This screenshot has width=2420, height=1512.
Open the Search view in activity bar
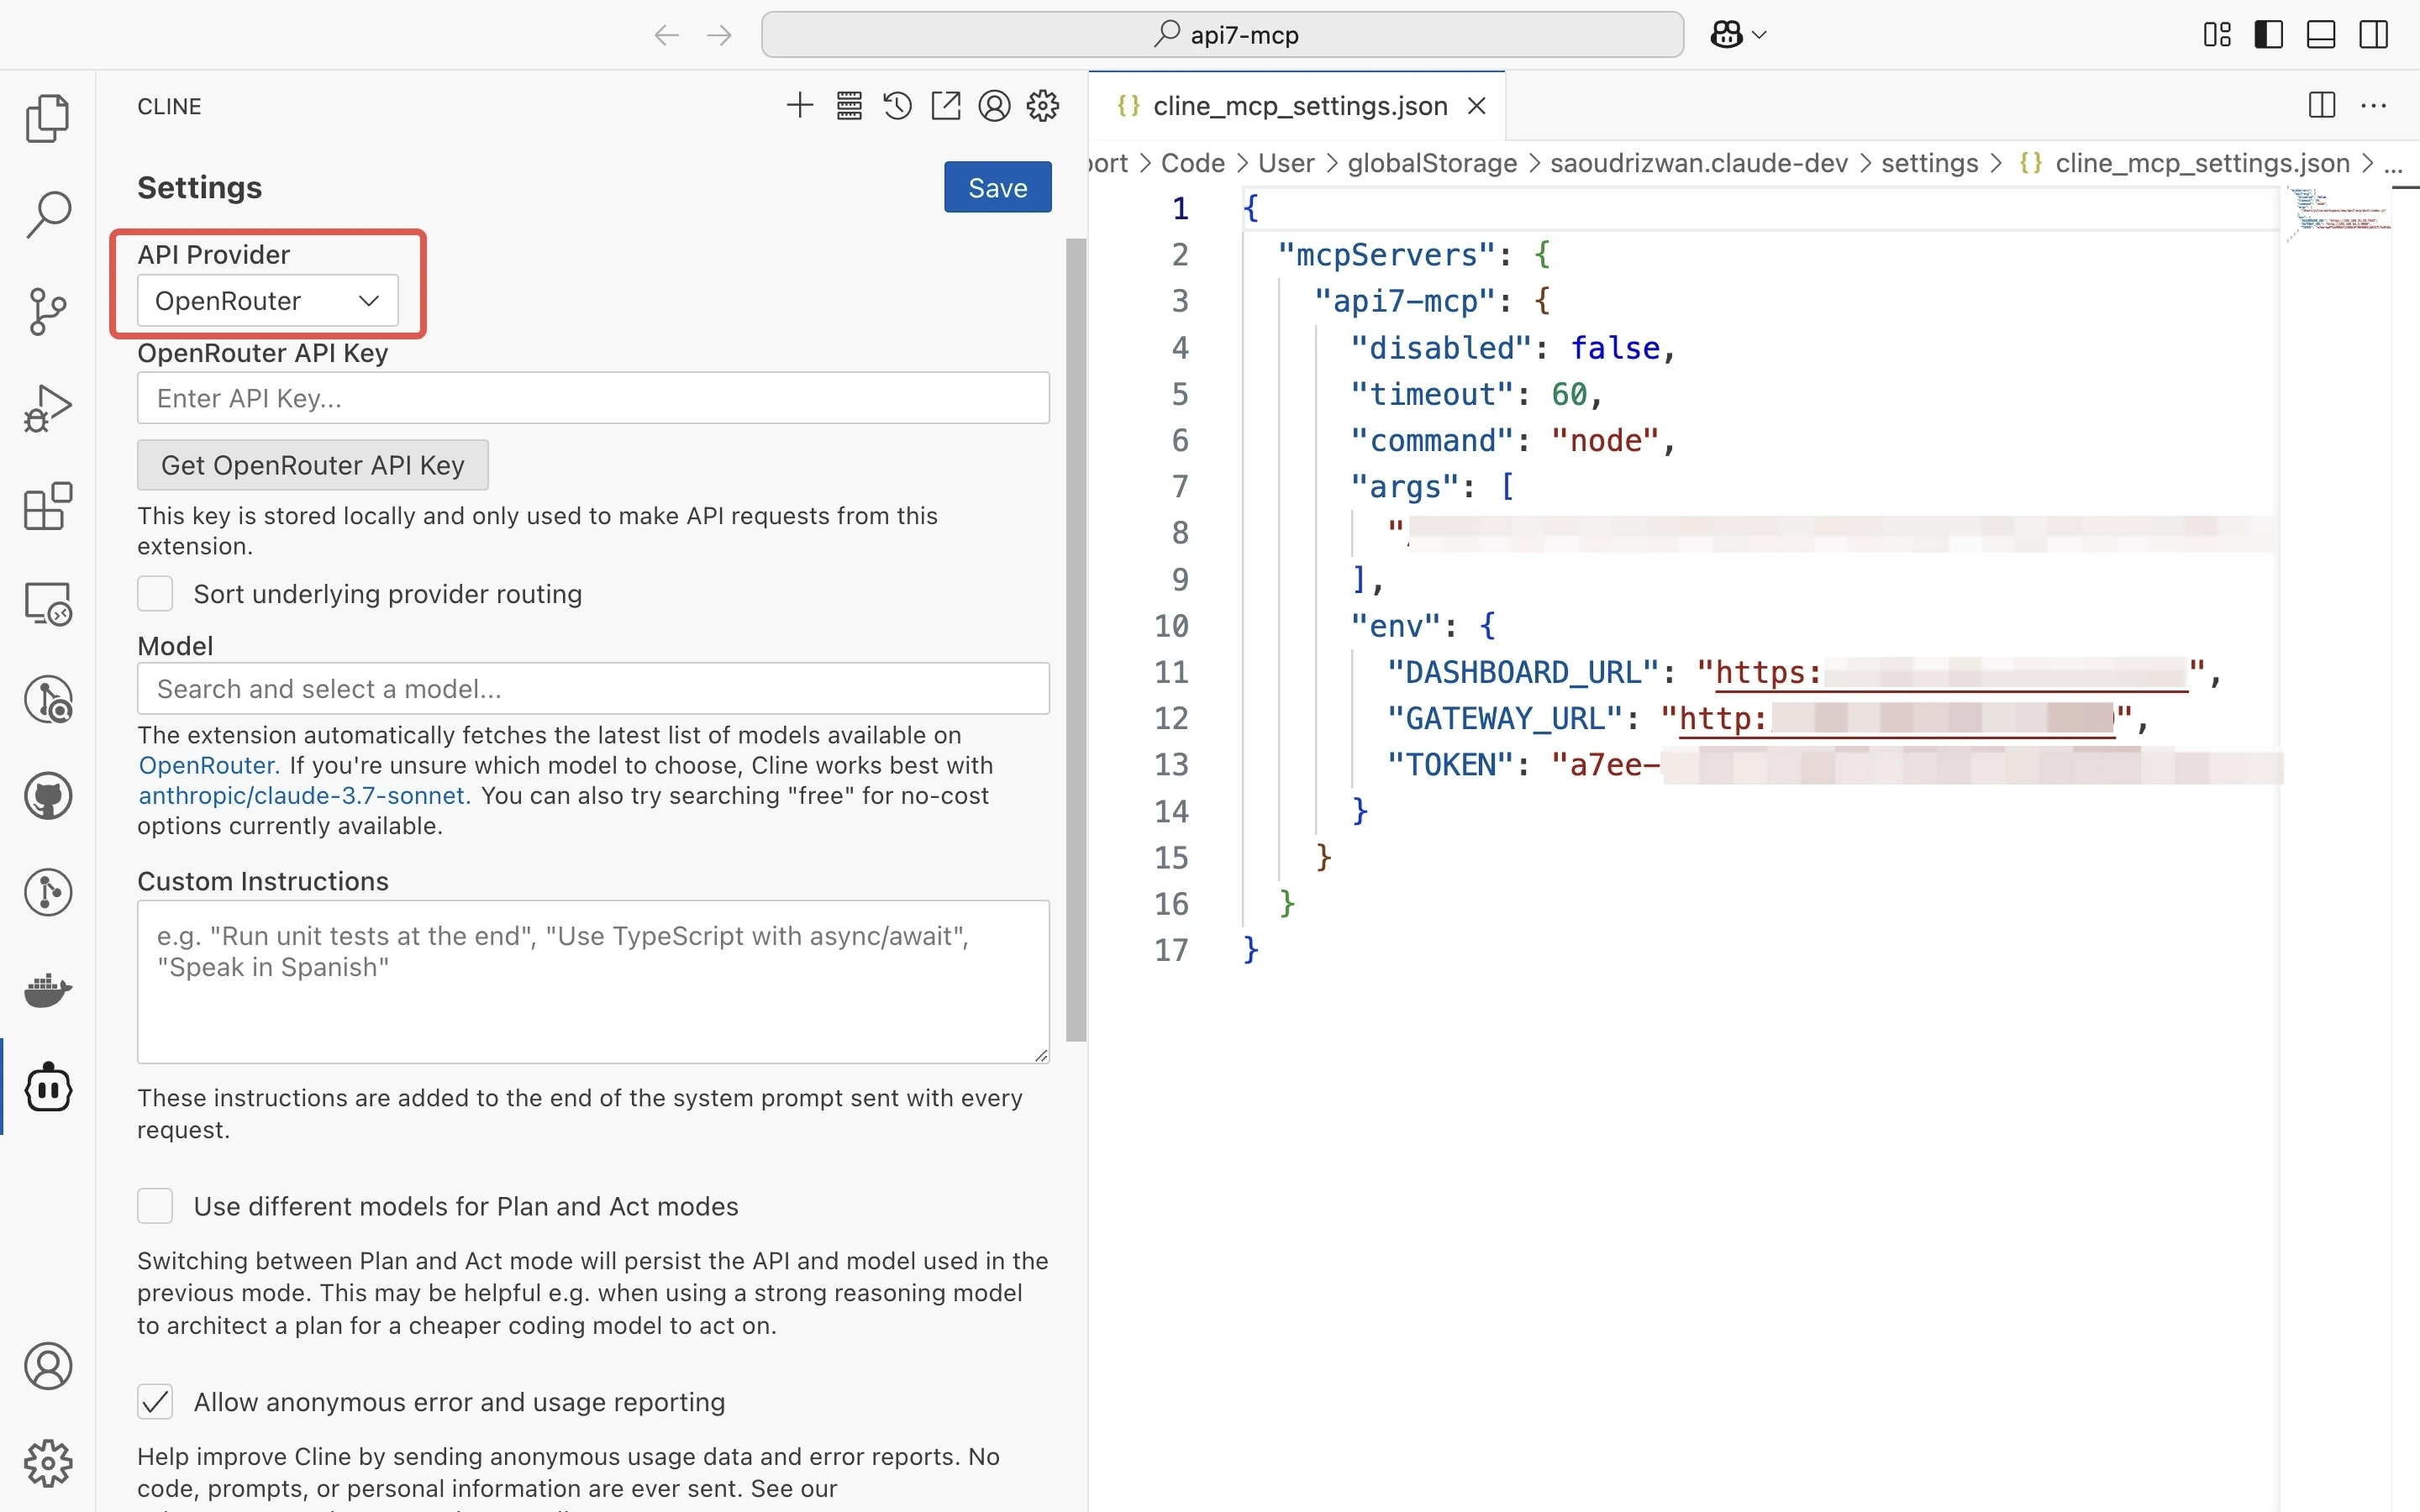(48, 214)
